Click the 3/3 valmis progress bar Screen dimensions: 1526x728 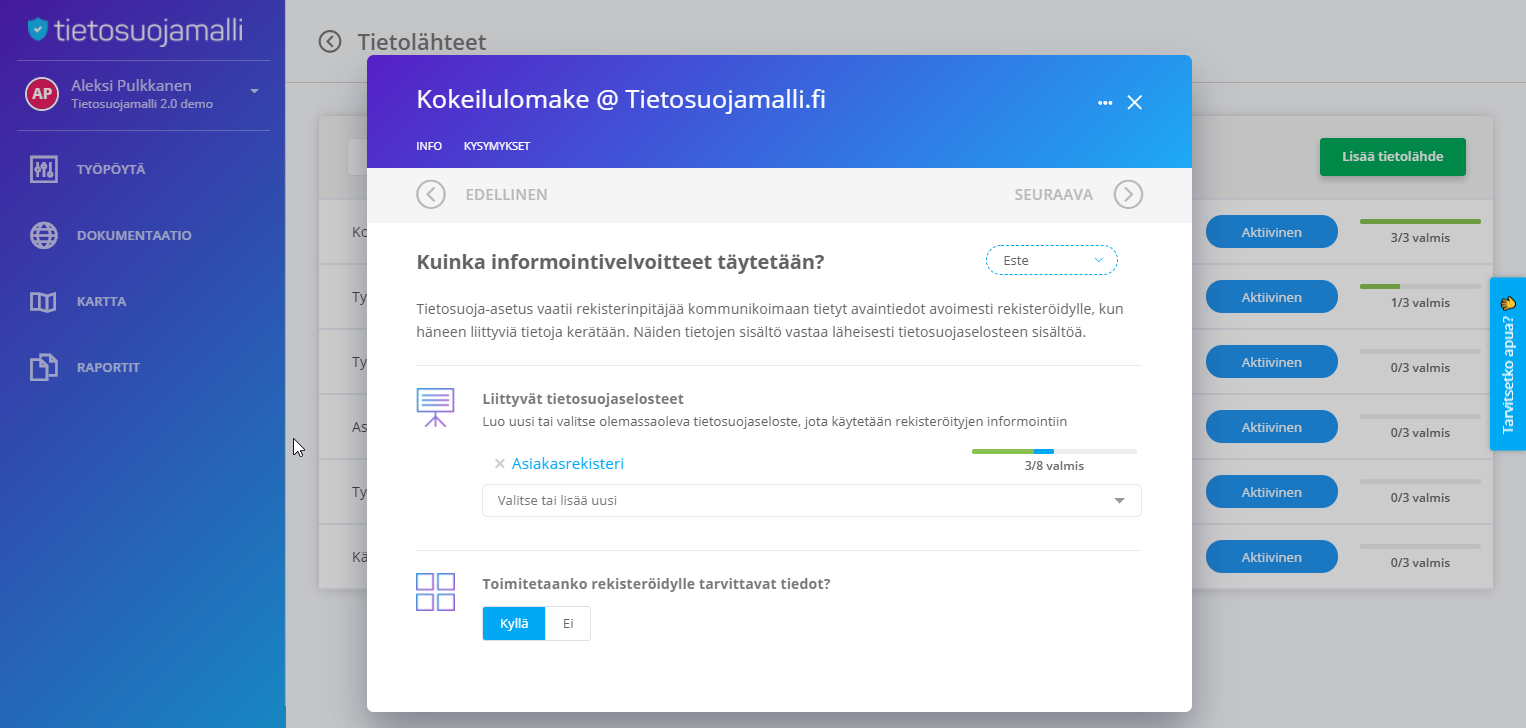(x=1420, y=221)
